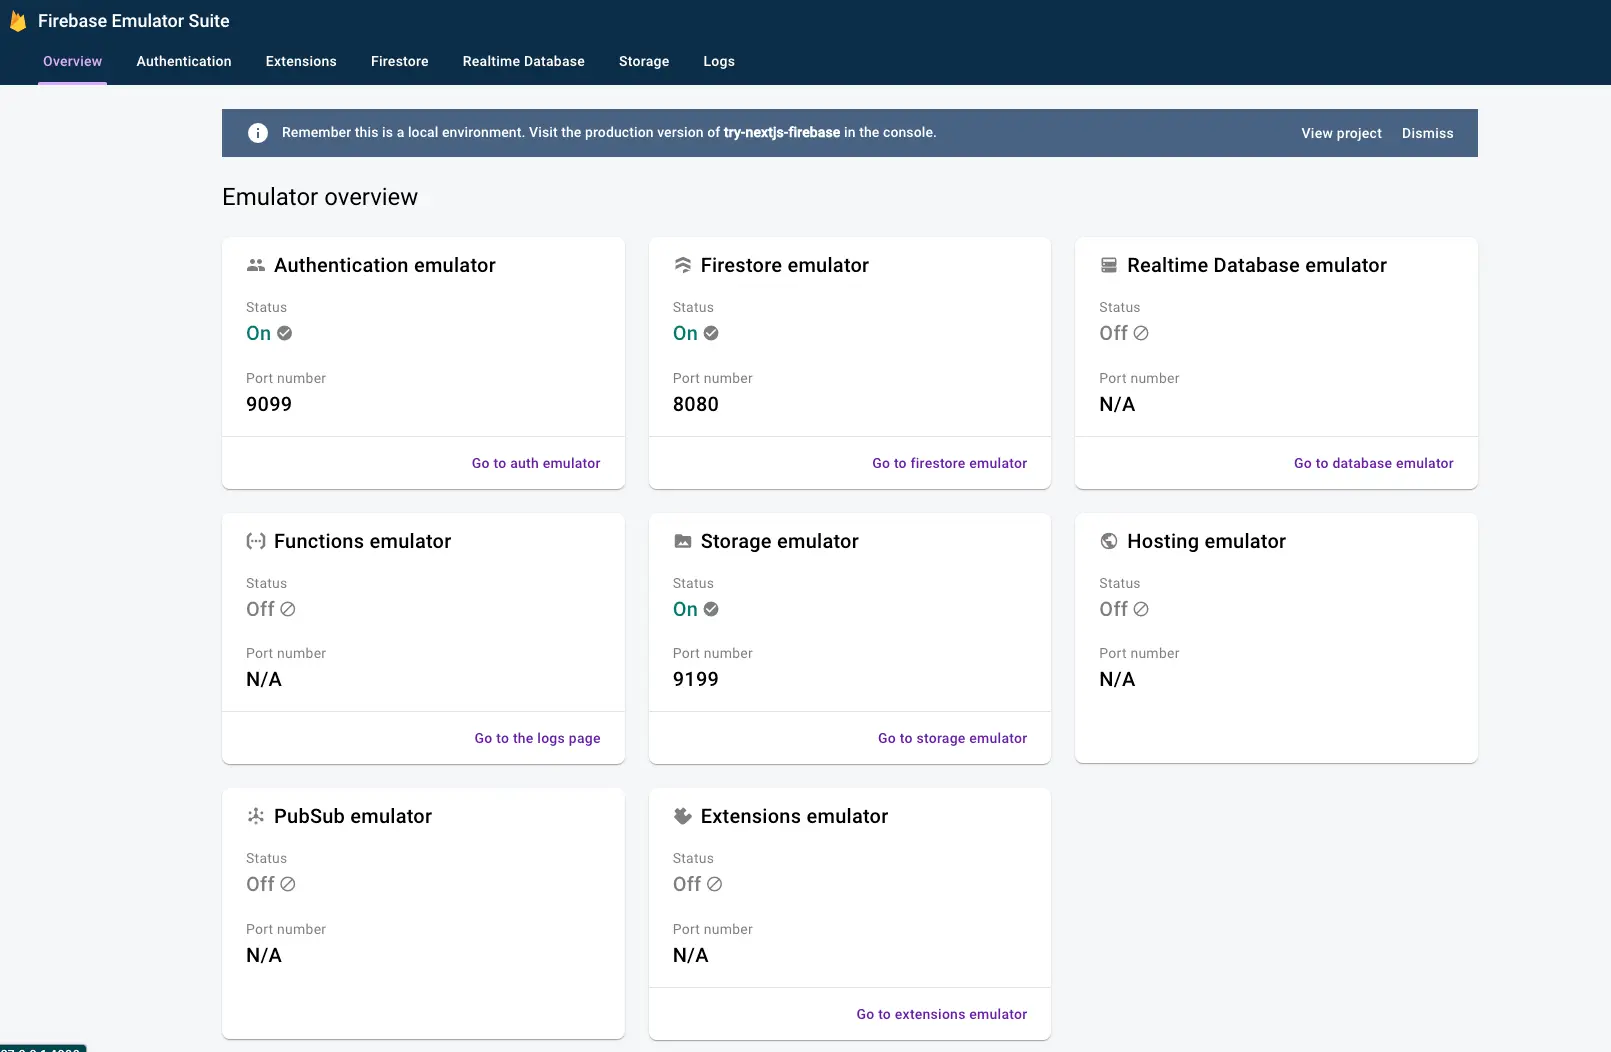
Task: Select the Overview tab
Action: click(x=72, y=61)
